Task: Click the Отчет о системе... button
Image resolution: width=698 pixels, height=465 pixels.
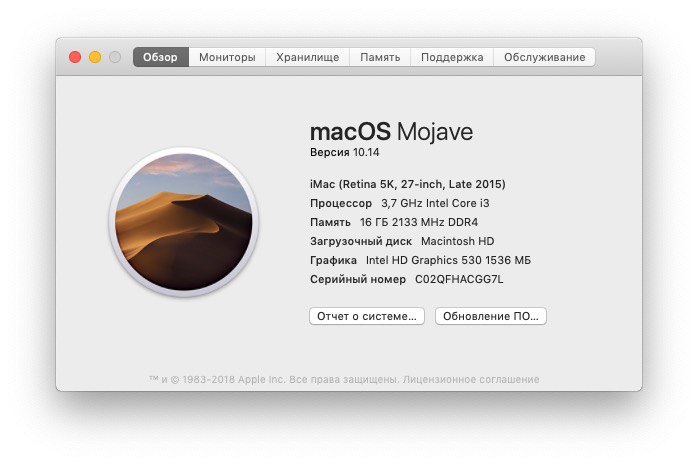Action: pyautogui.click(x=367, y=316)
